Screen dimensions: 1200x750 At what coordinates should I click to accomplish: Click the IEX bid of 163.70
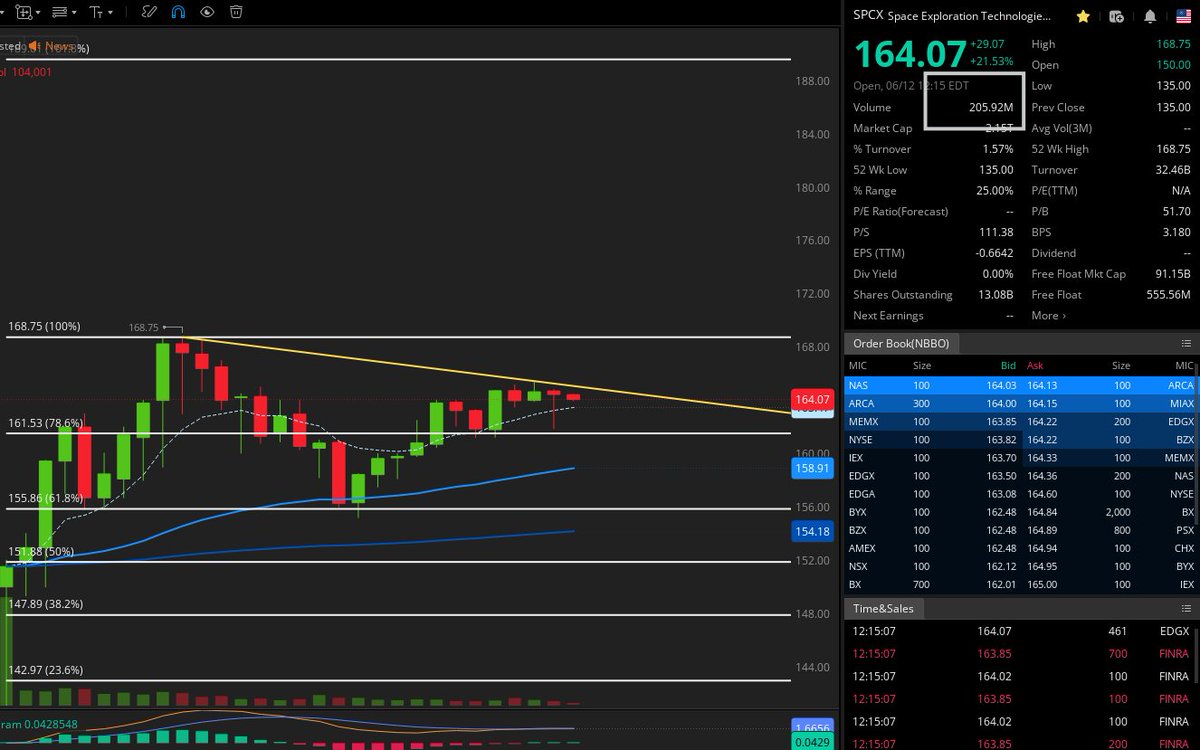(x=1000, y=457)
